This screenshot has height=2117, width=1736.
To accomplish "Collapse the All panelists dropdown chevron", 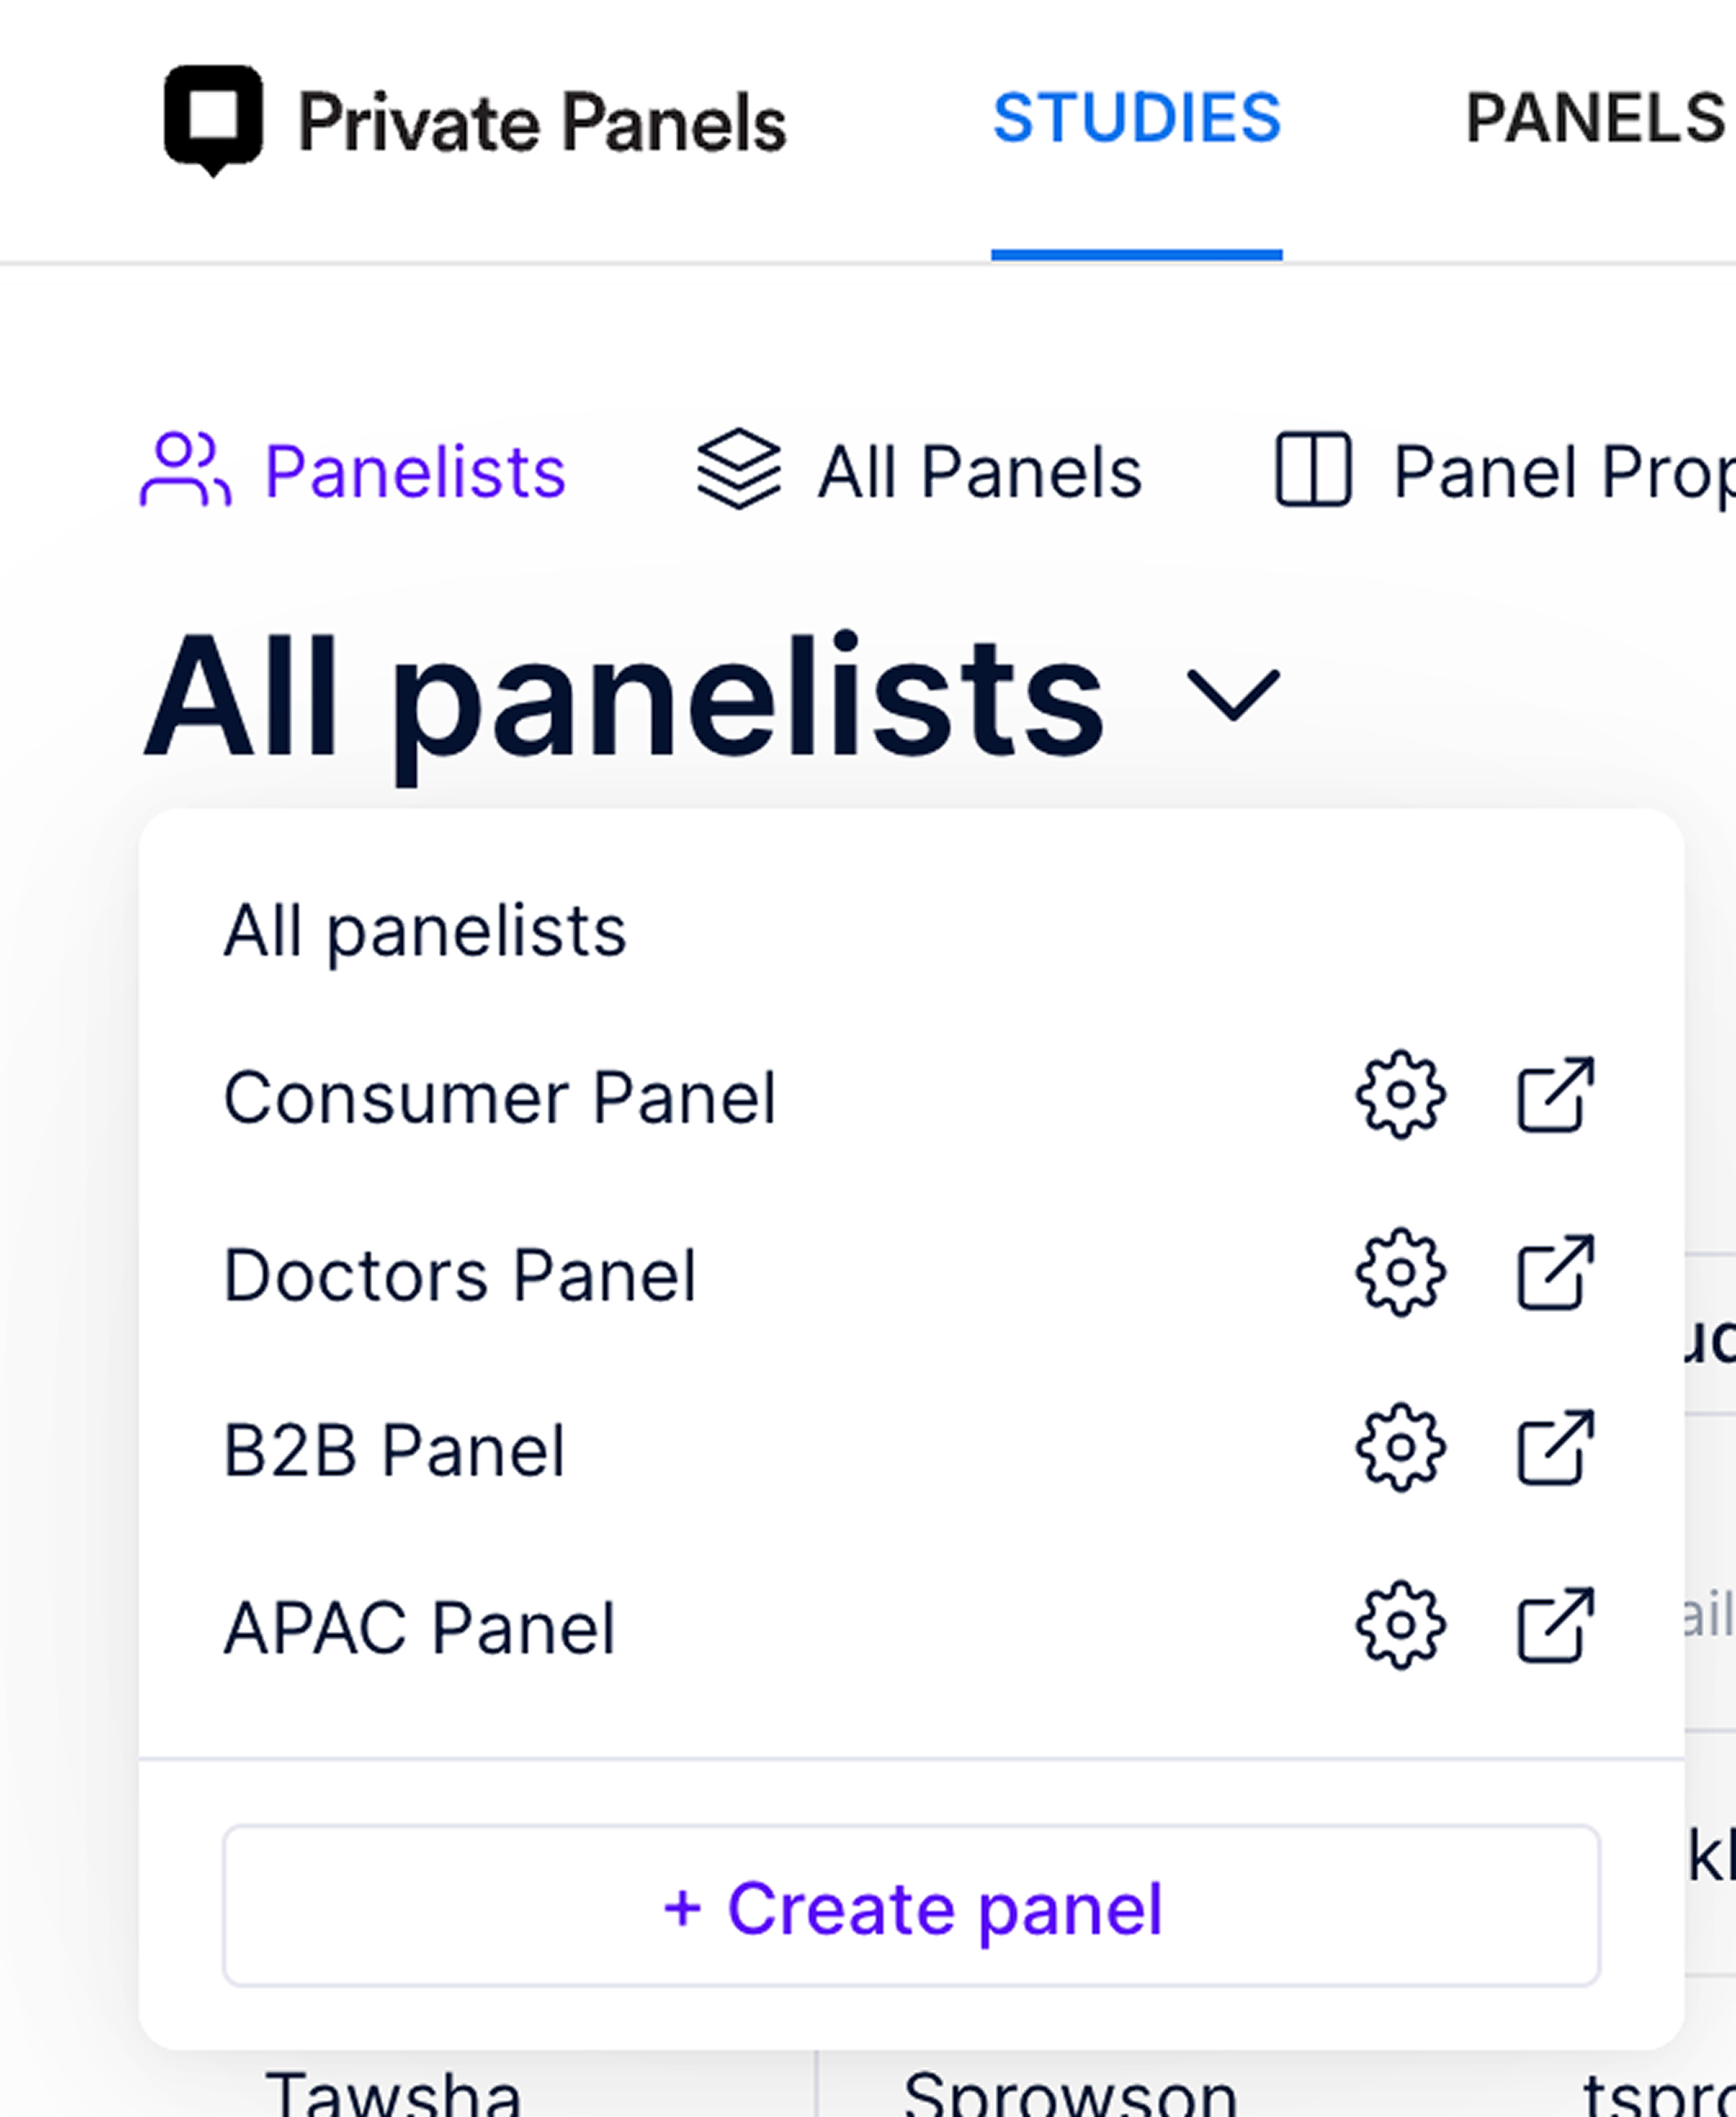I will (1232, 694).
